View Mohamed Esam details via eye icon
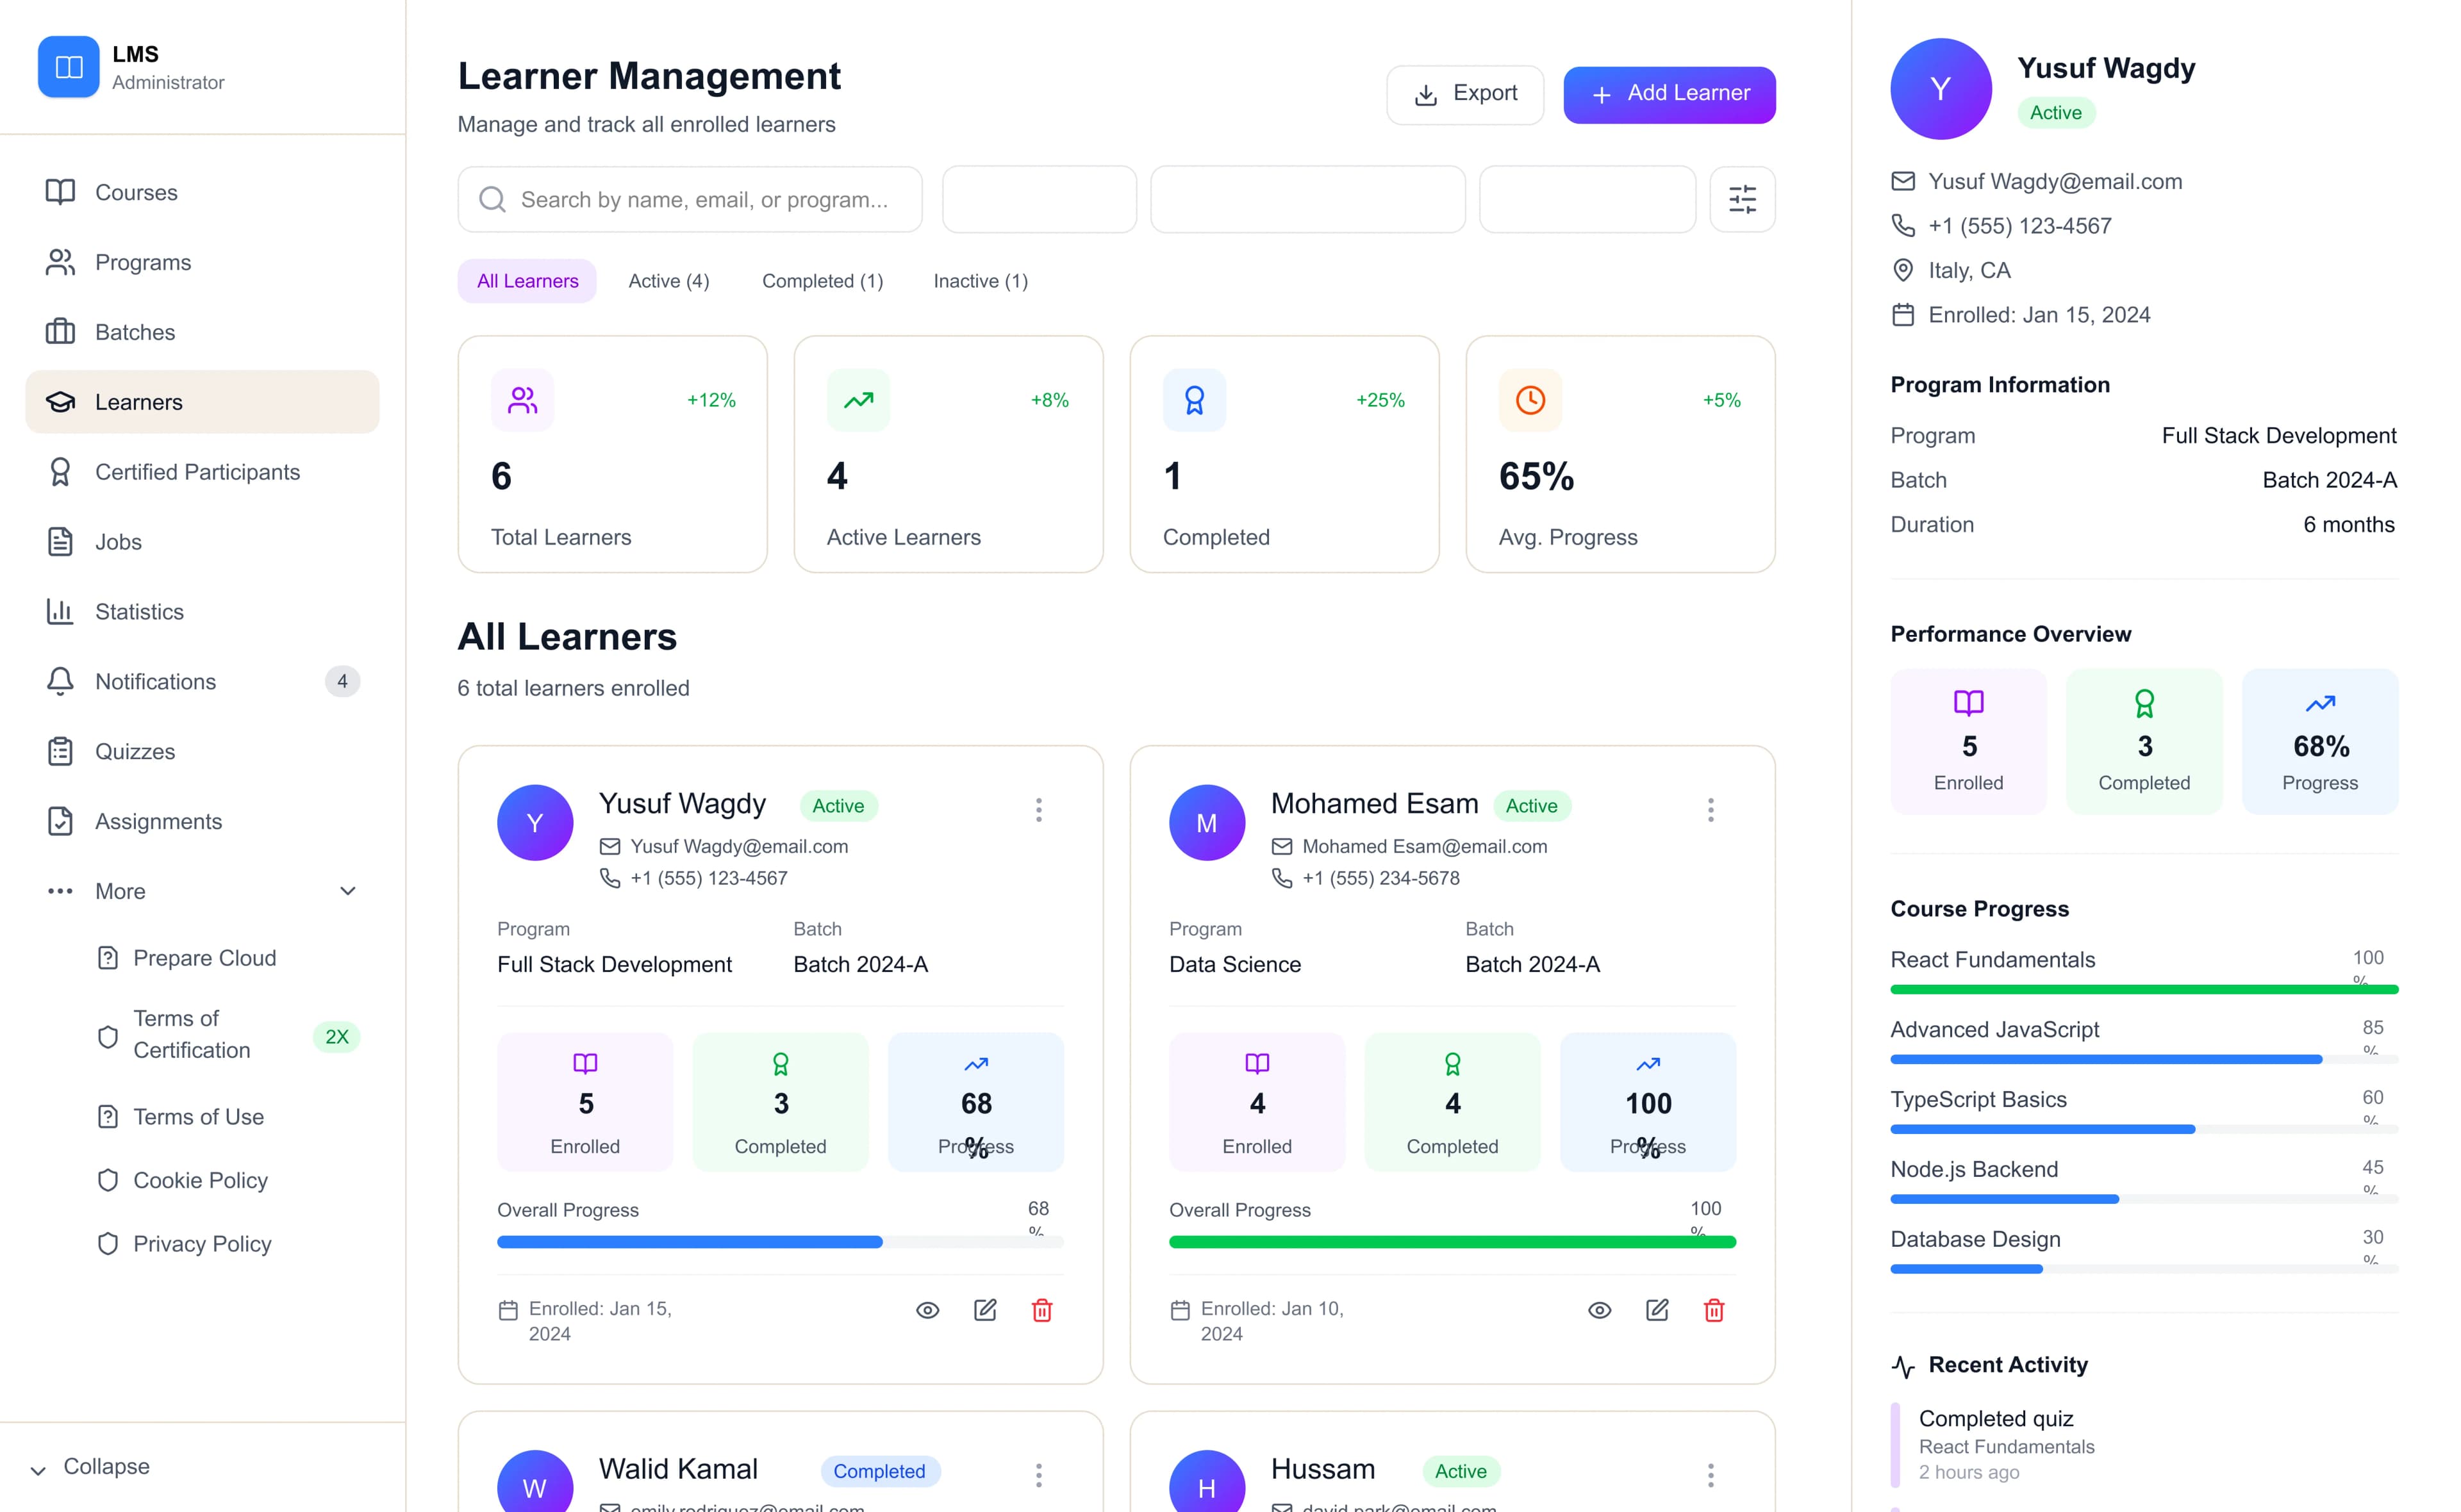The height and width of the screenshot is (1512, 2461). 1599,1310
